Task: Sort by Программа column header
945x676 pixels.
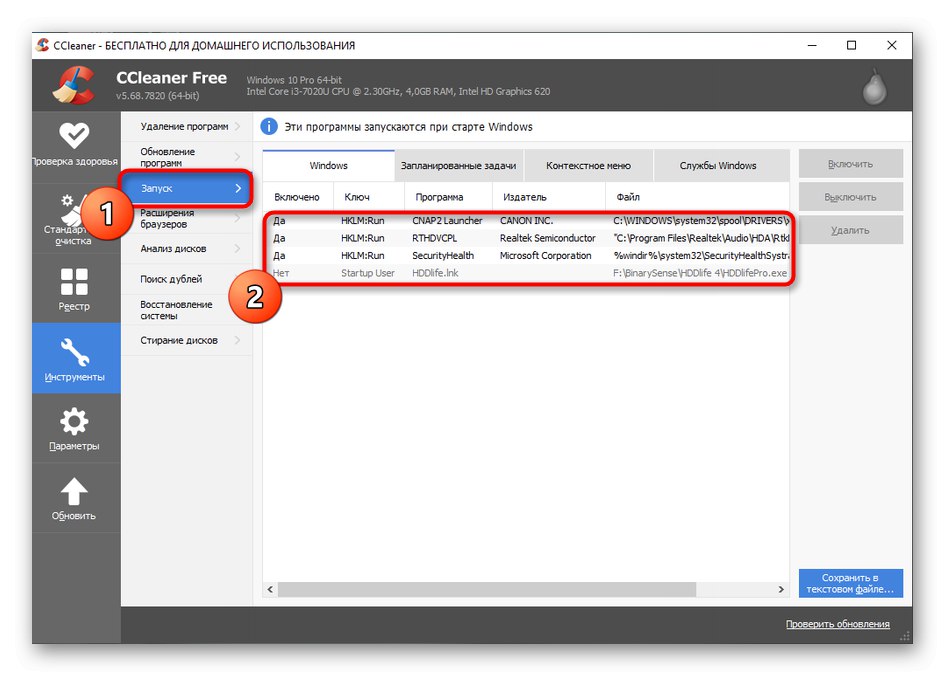Action: click(x=448, y=197)
